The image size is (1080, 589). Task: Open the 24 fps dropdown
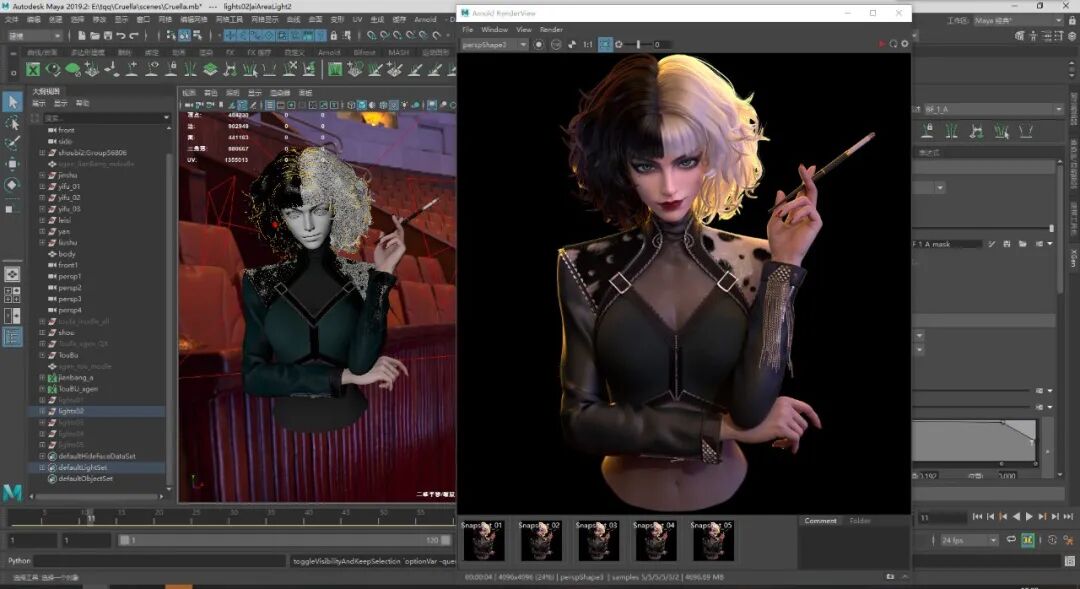(969, 540)
